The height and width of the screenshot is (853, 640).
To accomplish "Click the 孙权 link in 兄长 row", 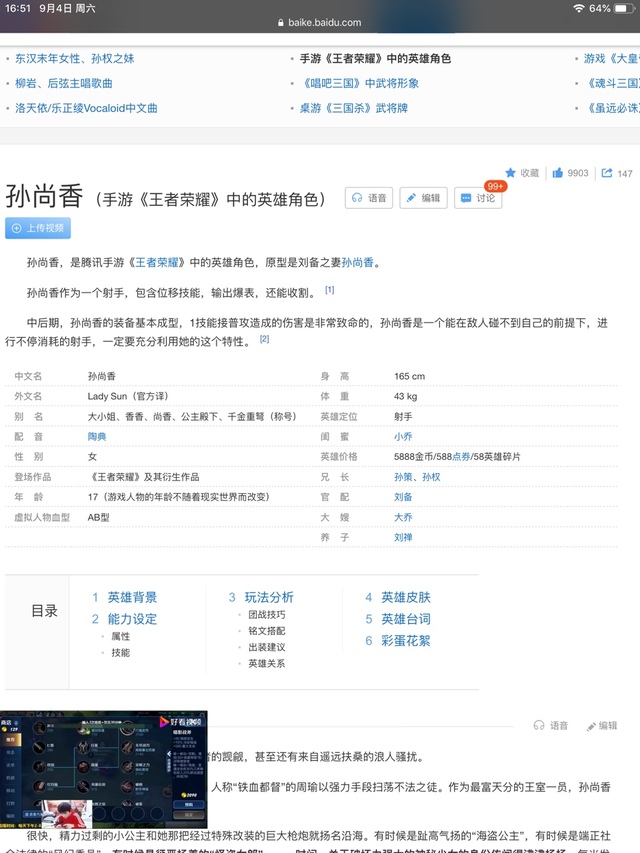I will [432, 477].
